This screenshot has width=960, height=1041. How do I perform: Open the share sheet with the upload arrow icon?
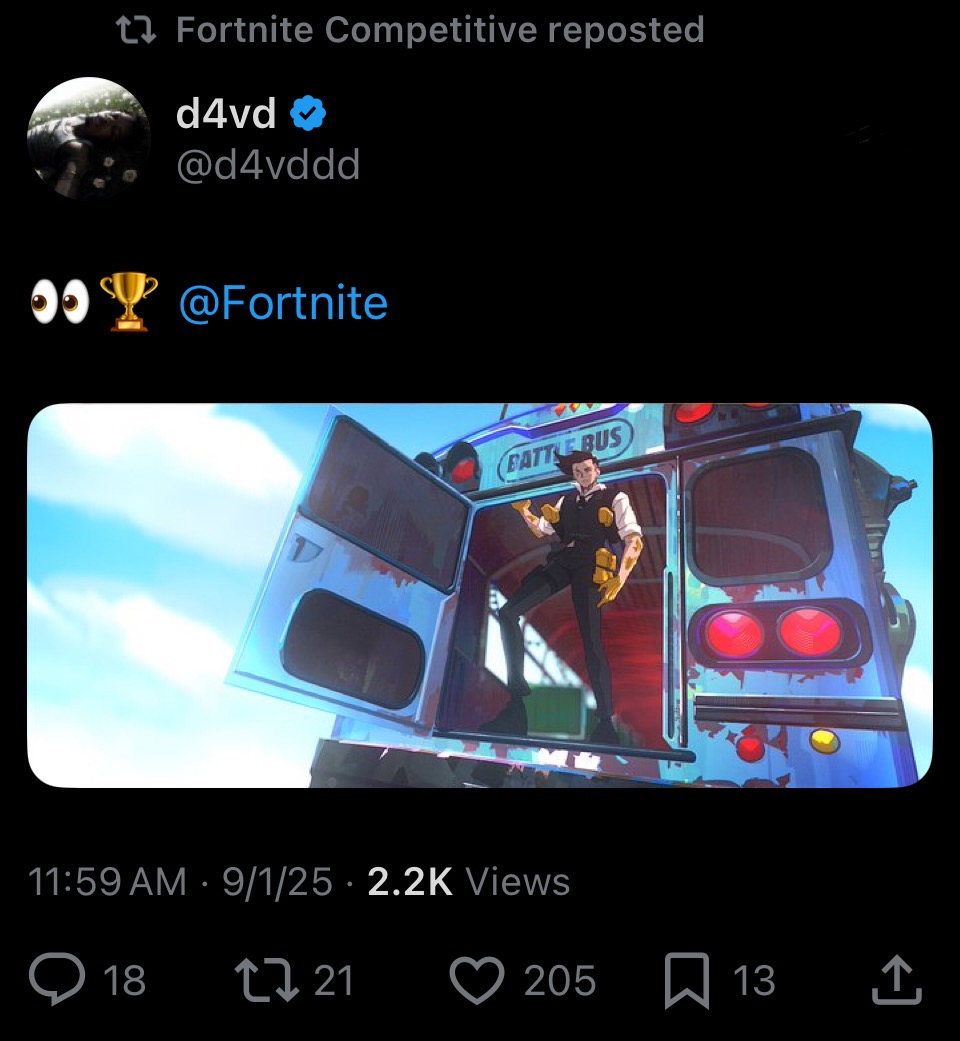(896, 979)
